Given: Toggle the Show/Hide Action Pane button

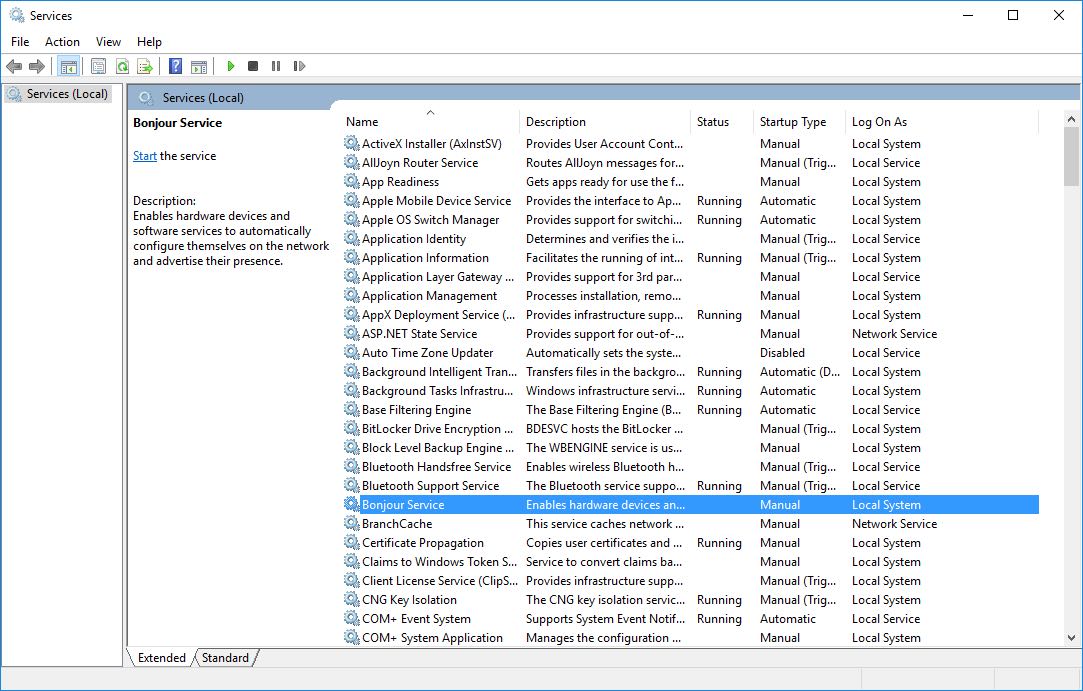Looking at the screenshot, I should pos(199,66).
